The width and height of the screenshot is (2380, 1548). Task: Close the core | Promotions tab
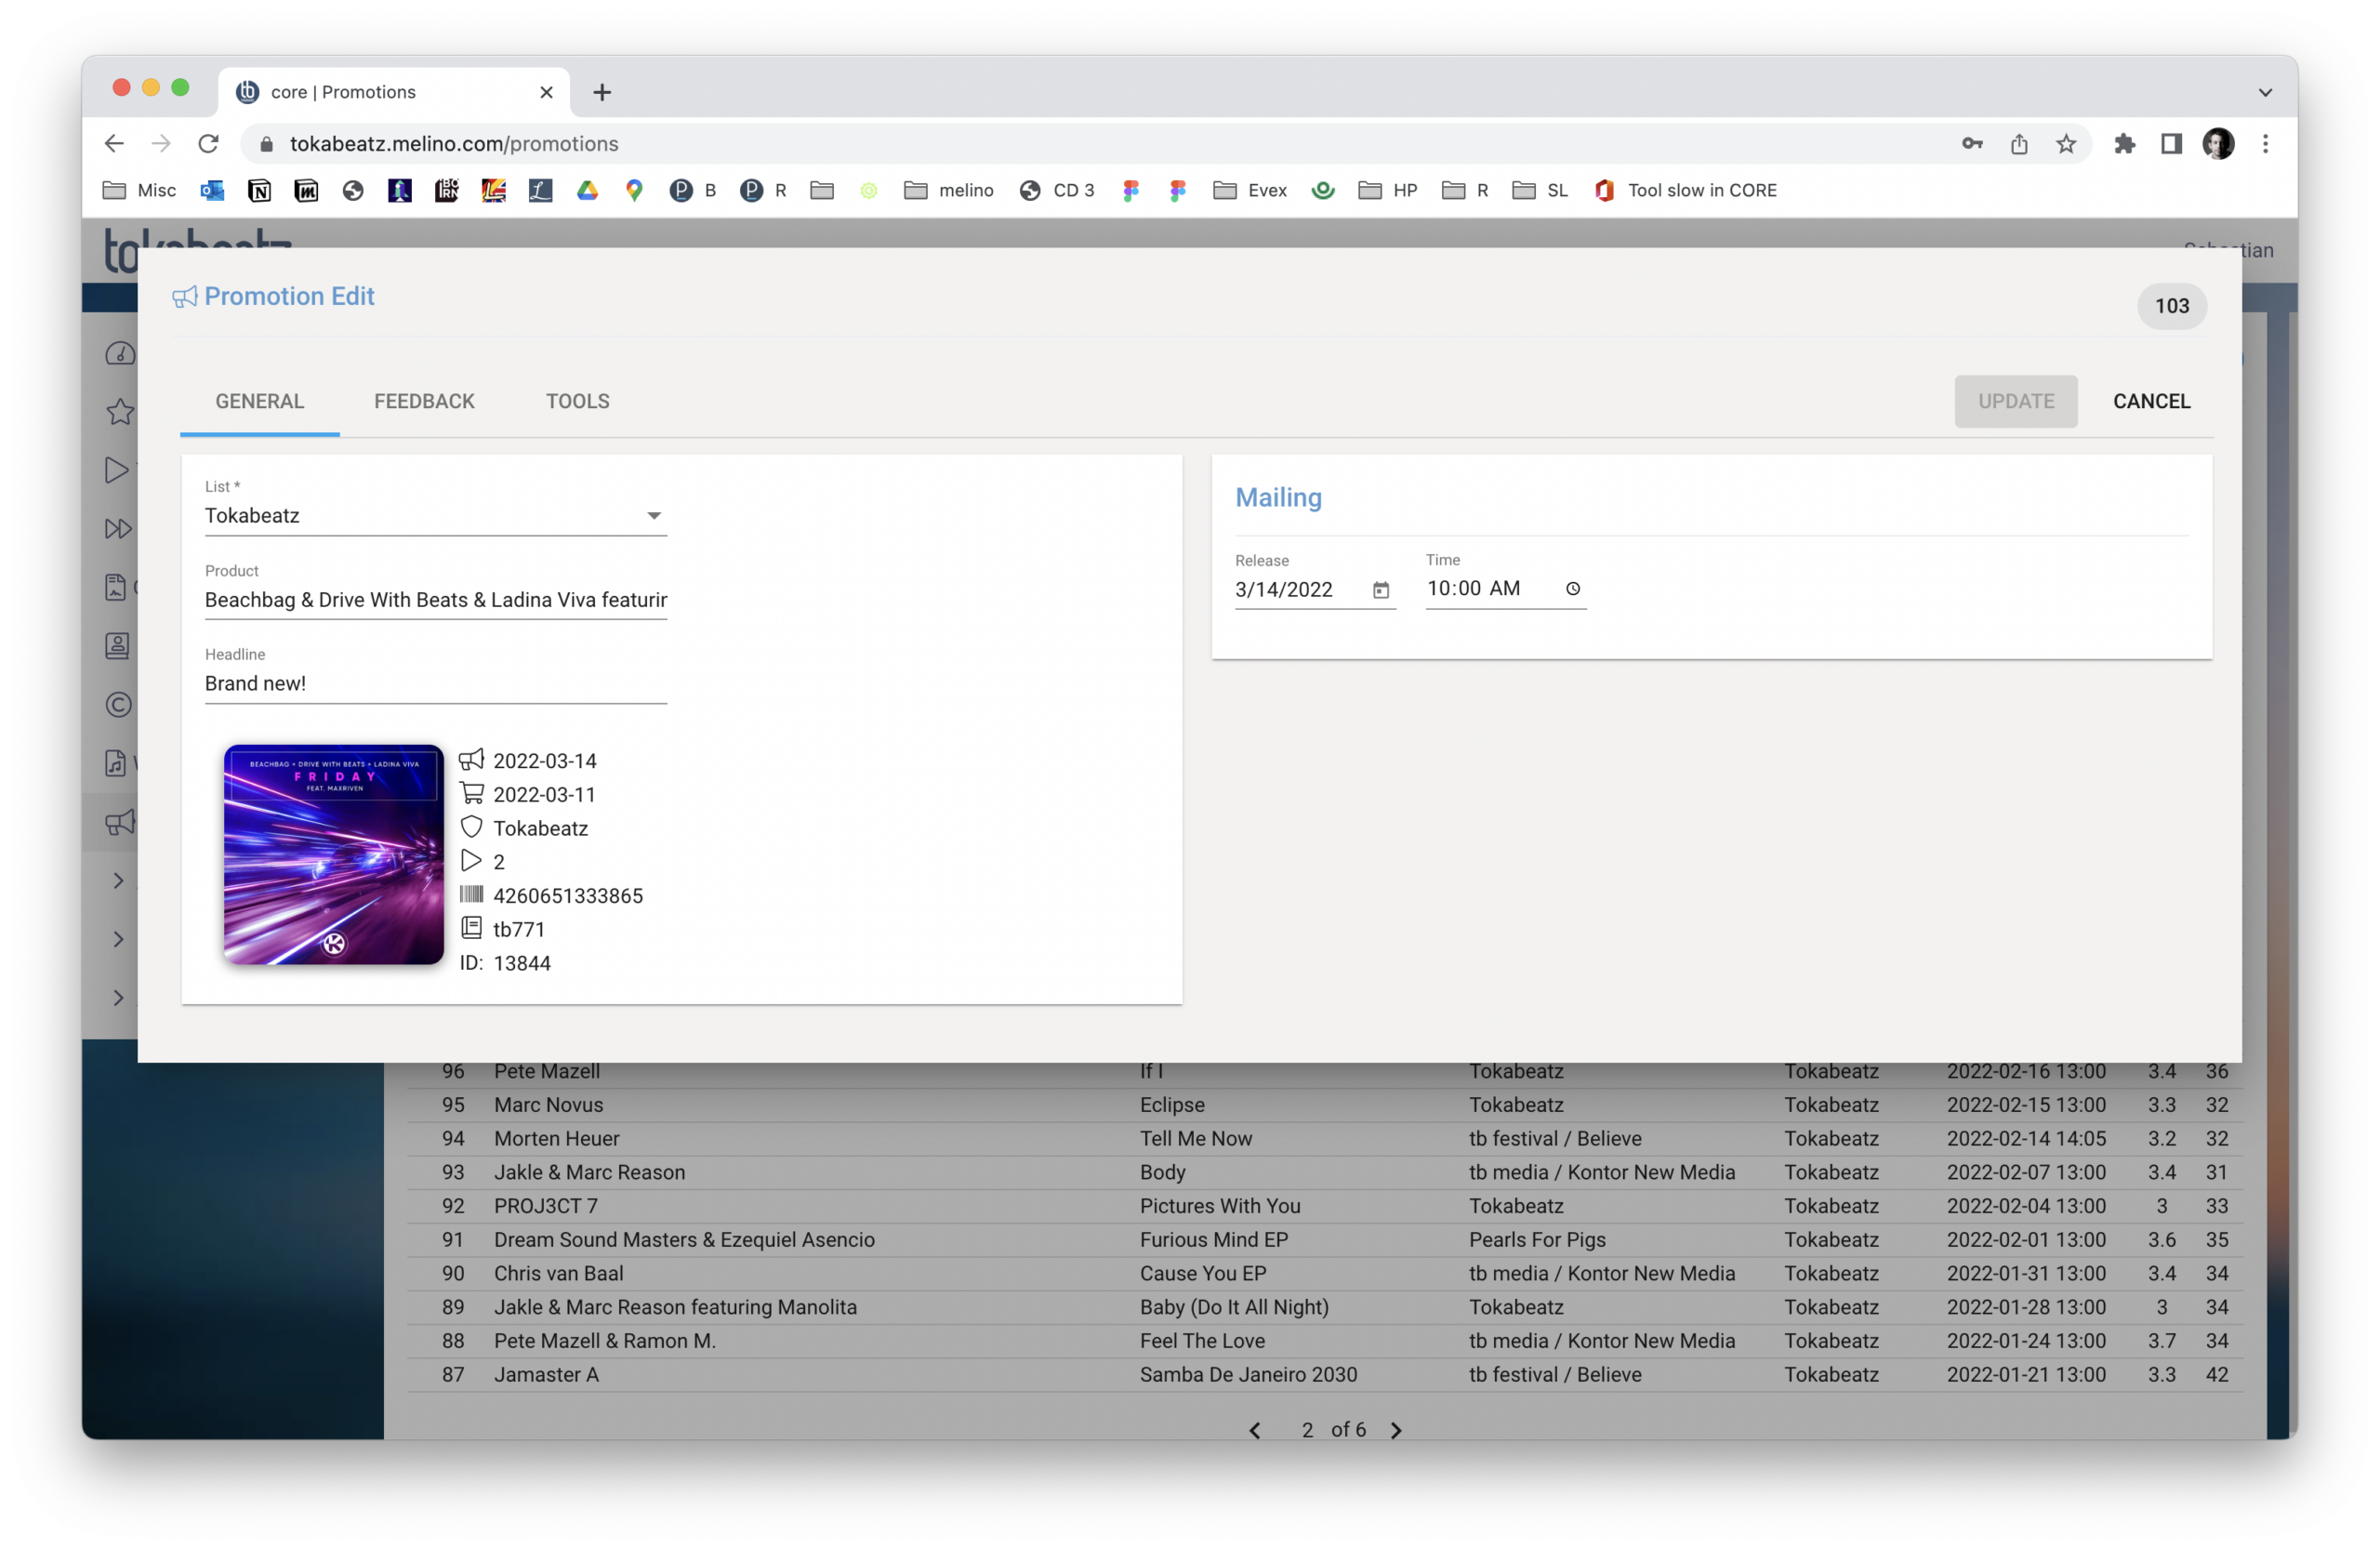[x=546, y=92]
